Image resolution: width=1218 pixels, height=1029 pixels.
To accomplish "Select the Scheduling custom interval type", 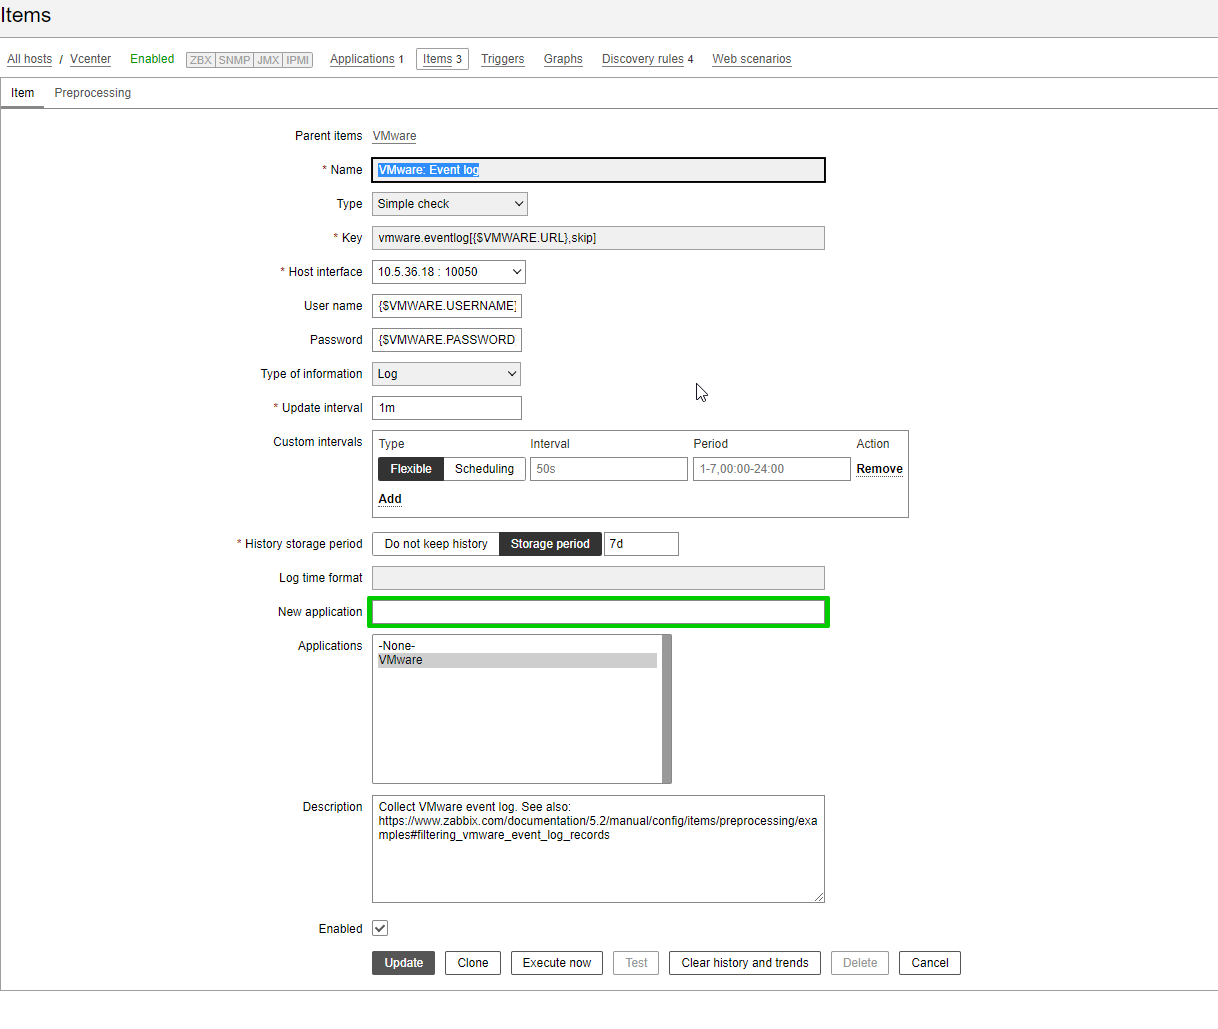I will 484,469.
